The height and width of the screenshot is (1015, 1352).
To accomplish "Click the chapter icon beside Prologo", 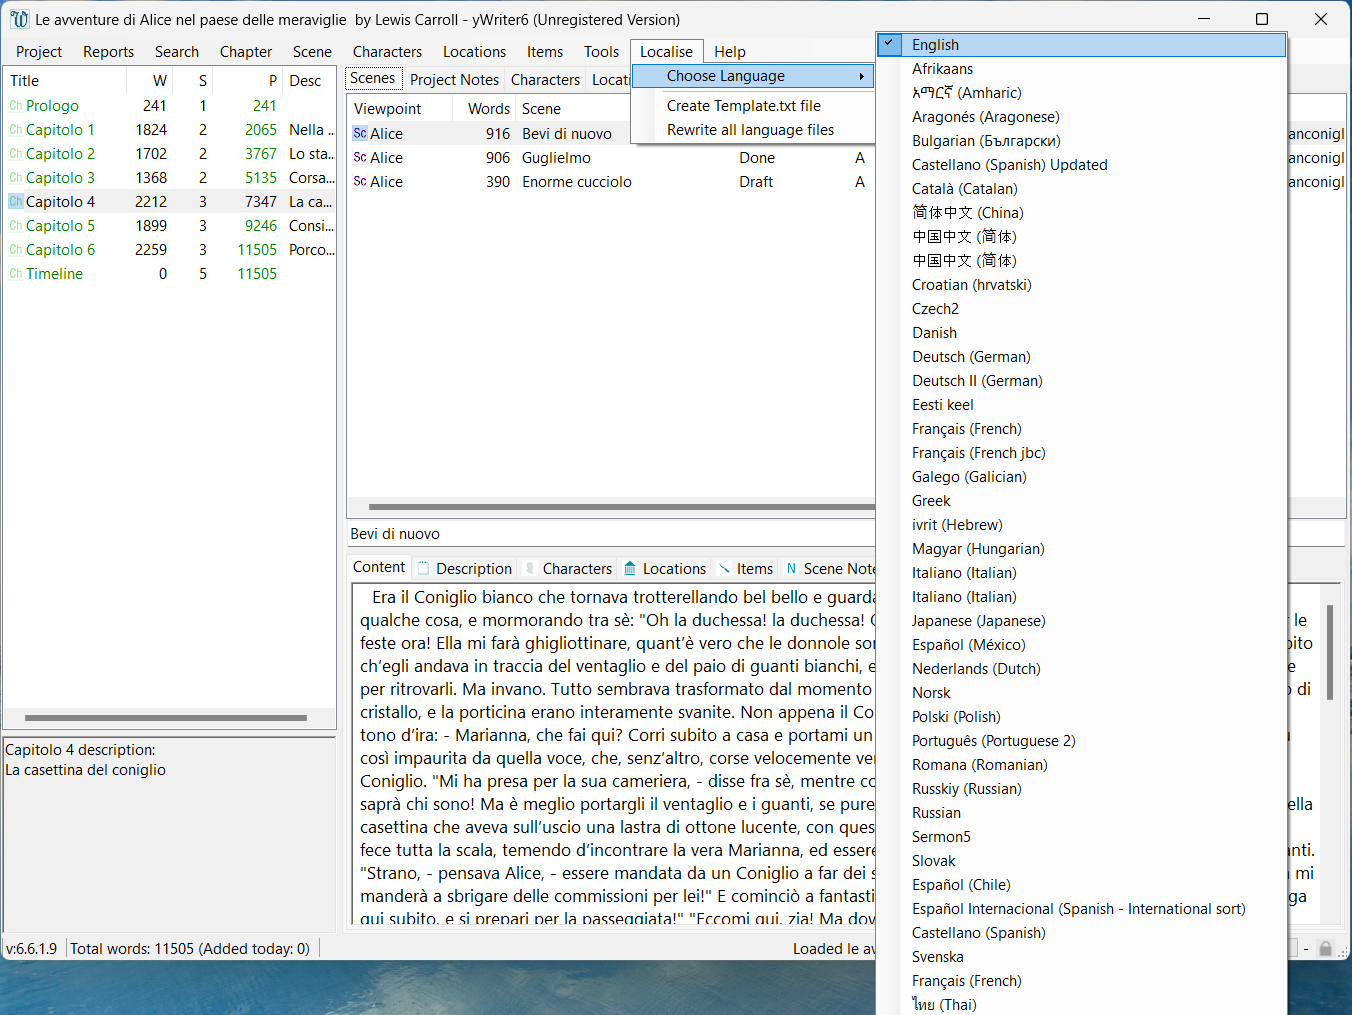I will (16, 106).
